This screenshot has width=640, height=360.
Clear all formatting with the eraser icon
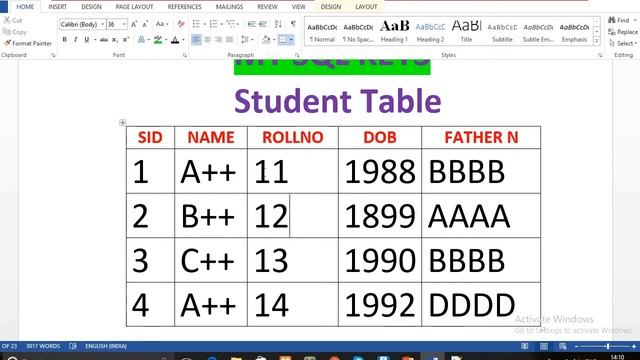pos(181,24)
